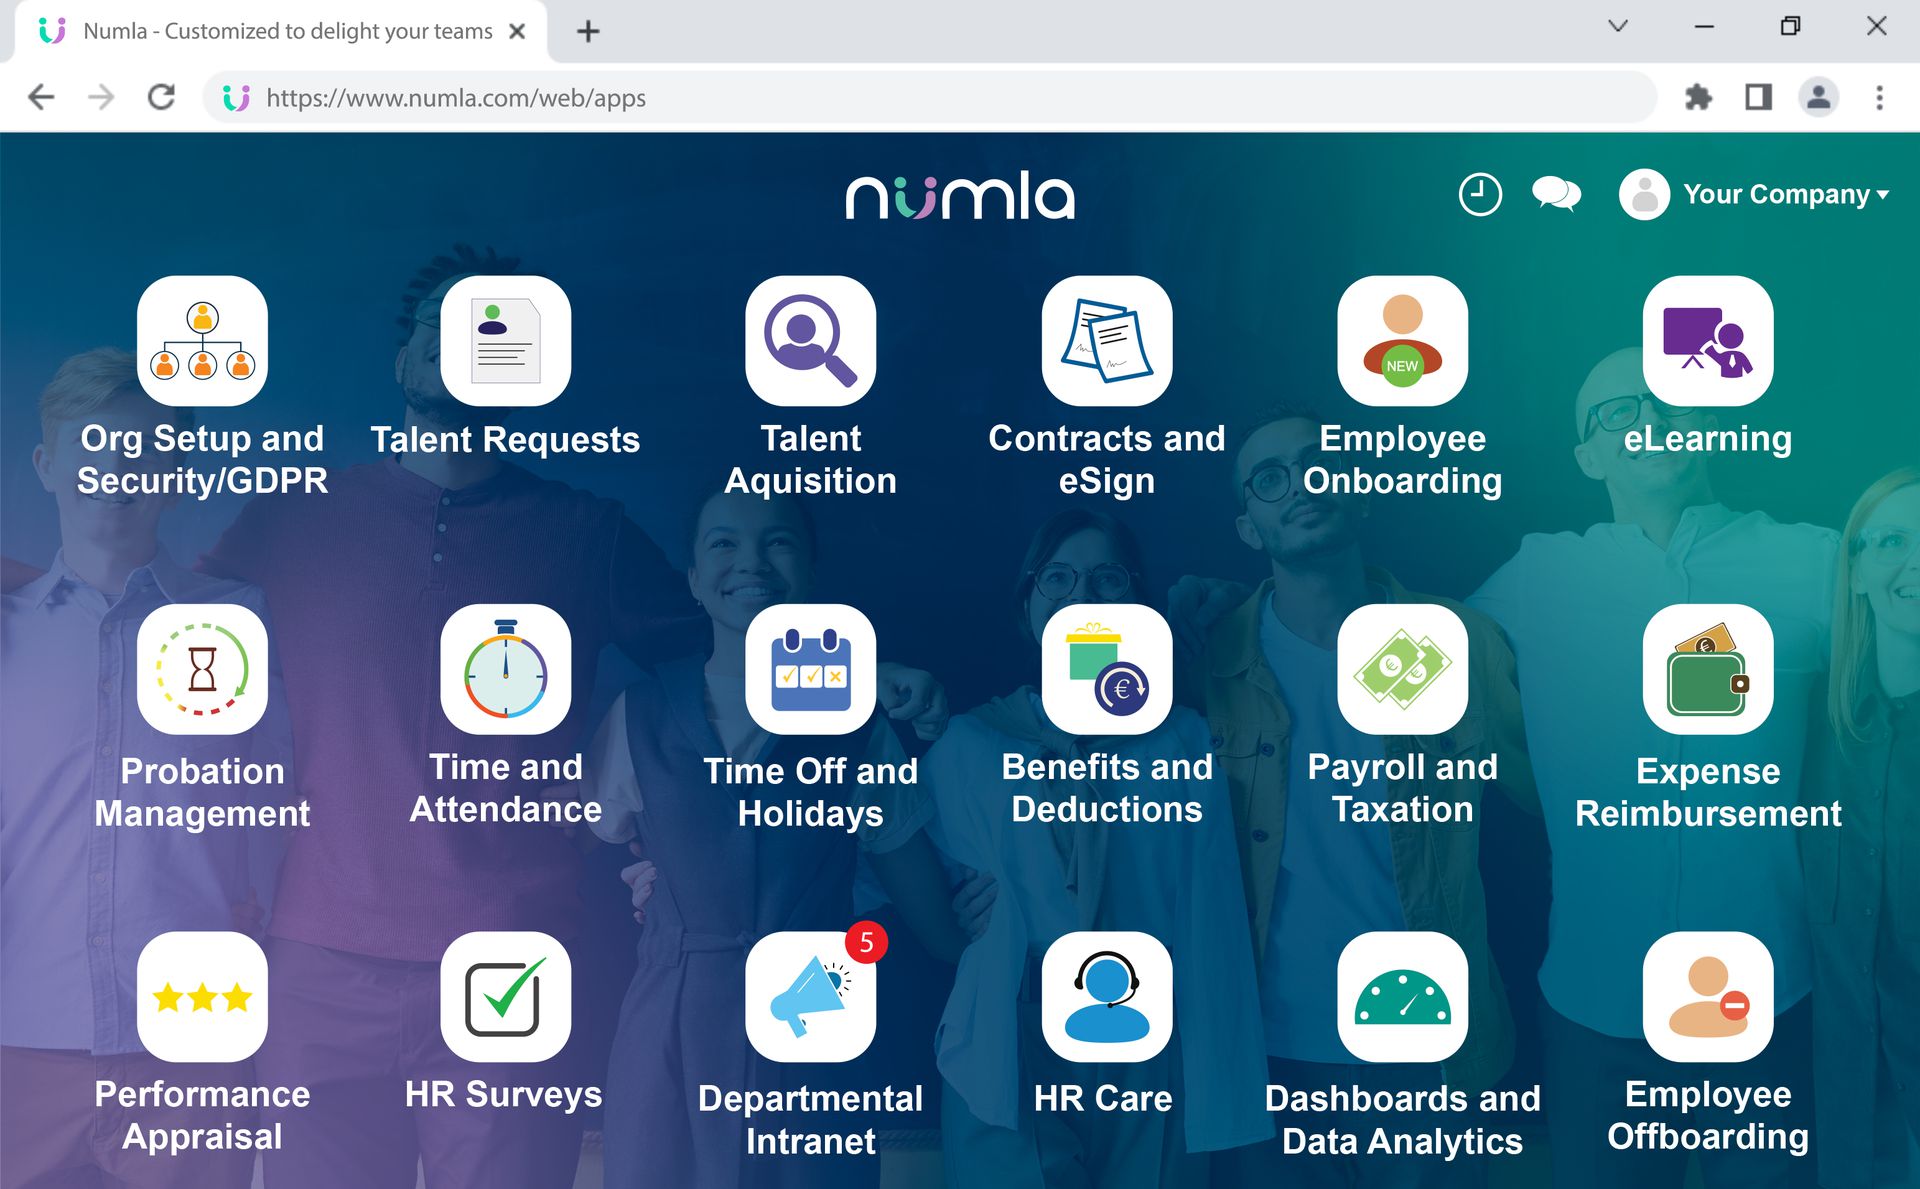
Task: Open the Time Off and Holidays app
Action: [810, 670]
